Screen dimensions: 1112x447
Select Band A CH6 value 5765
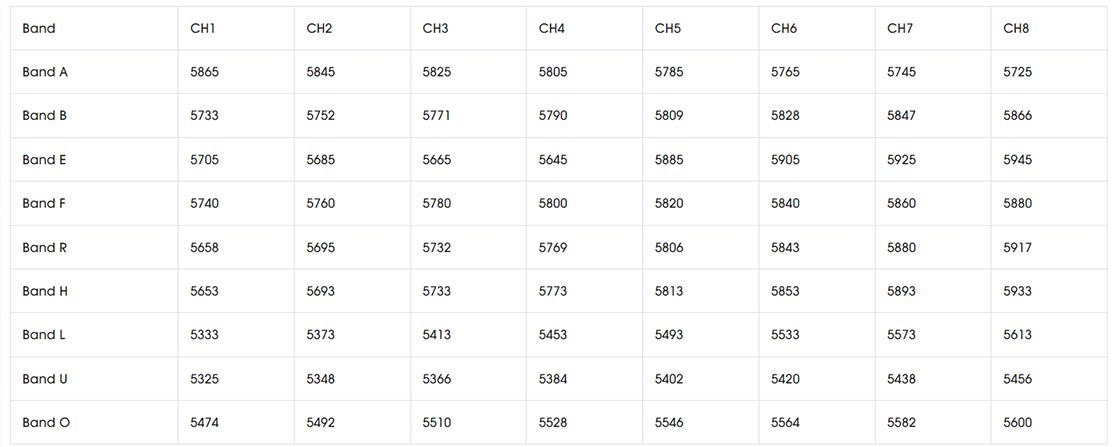785,72
